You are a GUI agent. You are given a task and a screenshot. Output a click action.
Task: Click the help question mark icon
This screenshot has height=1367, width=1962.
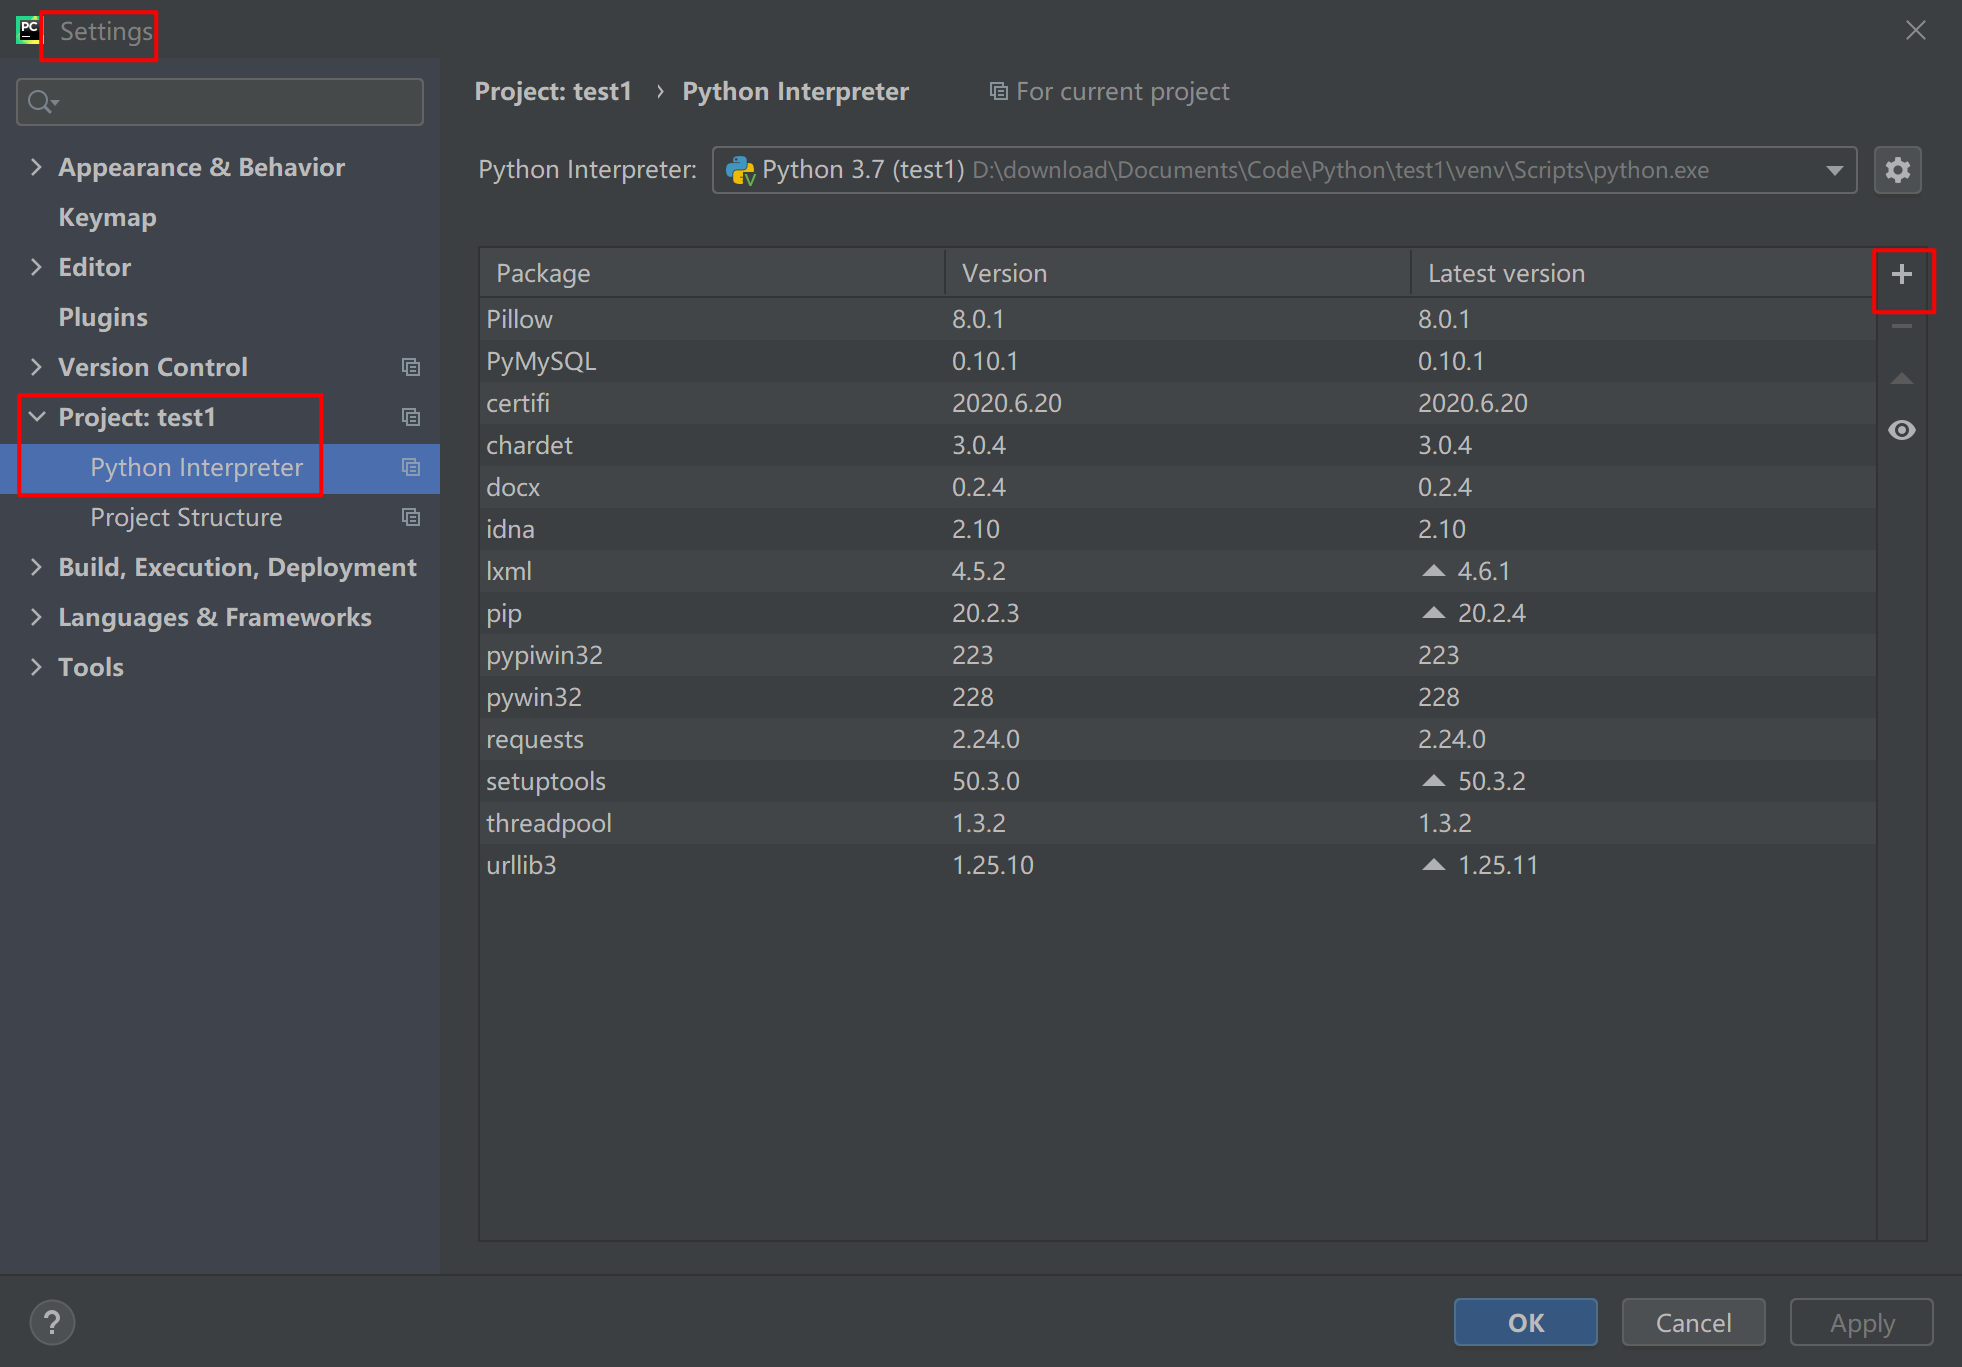click(52, 1322)
